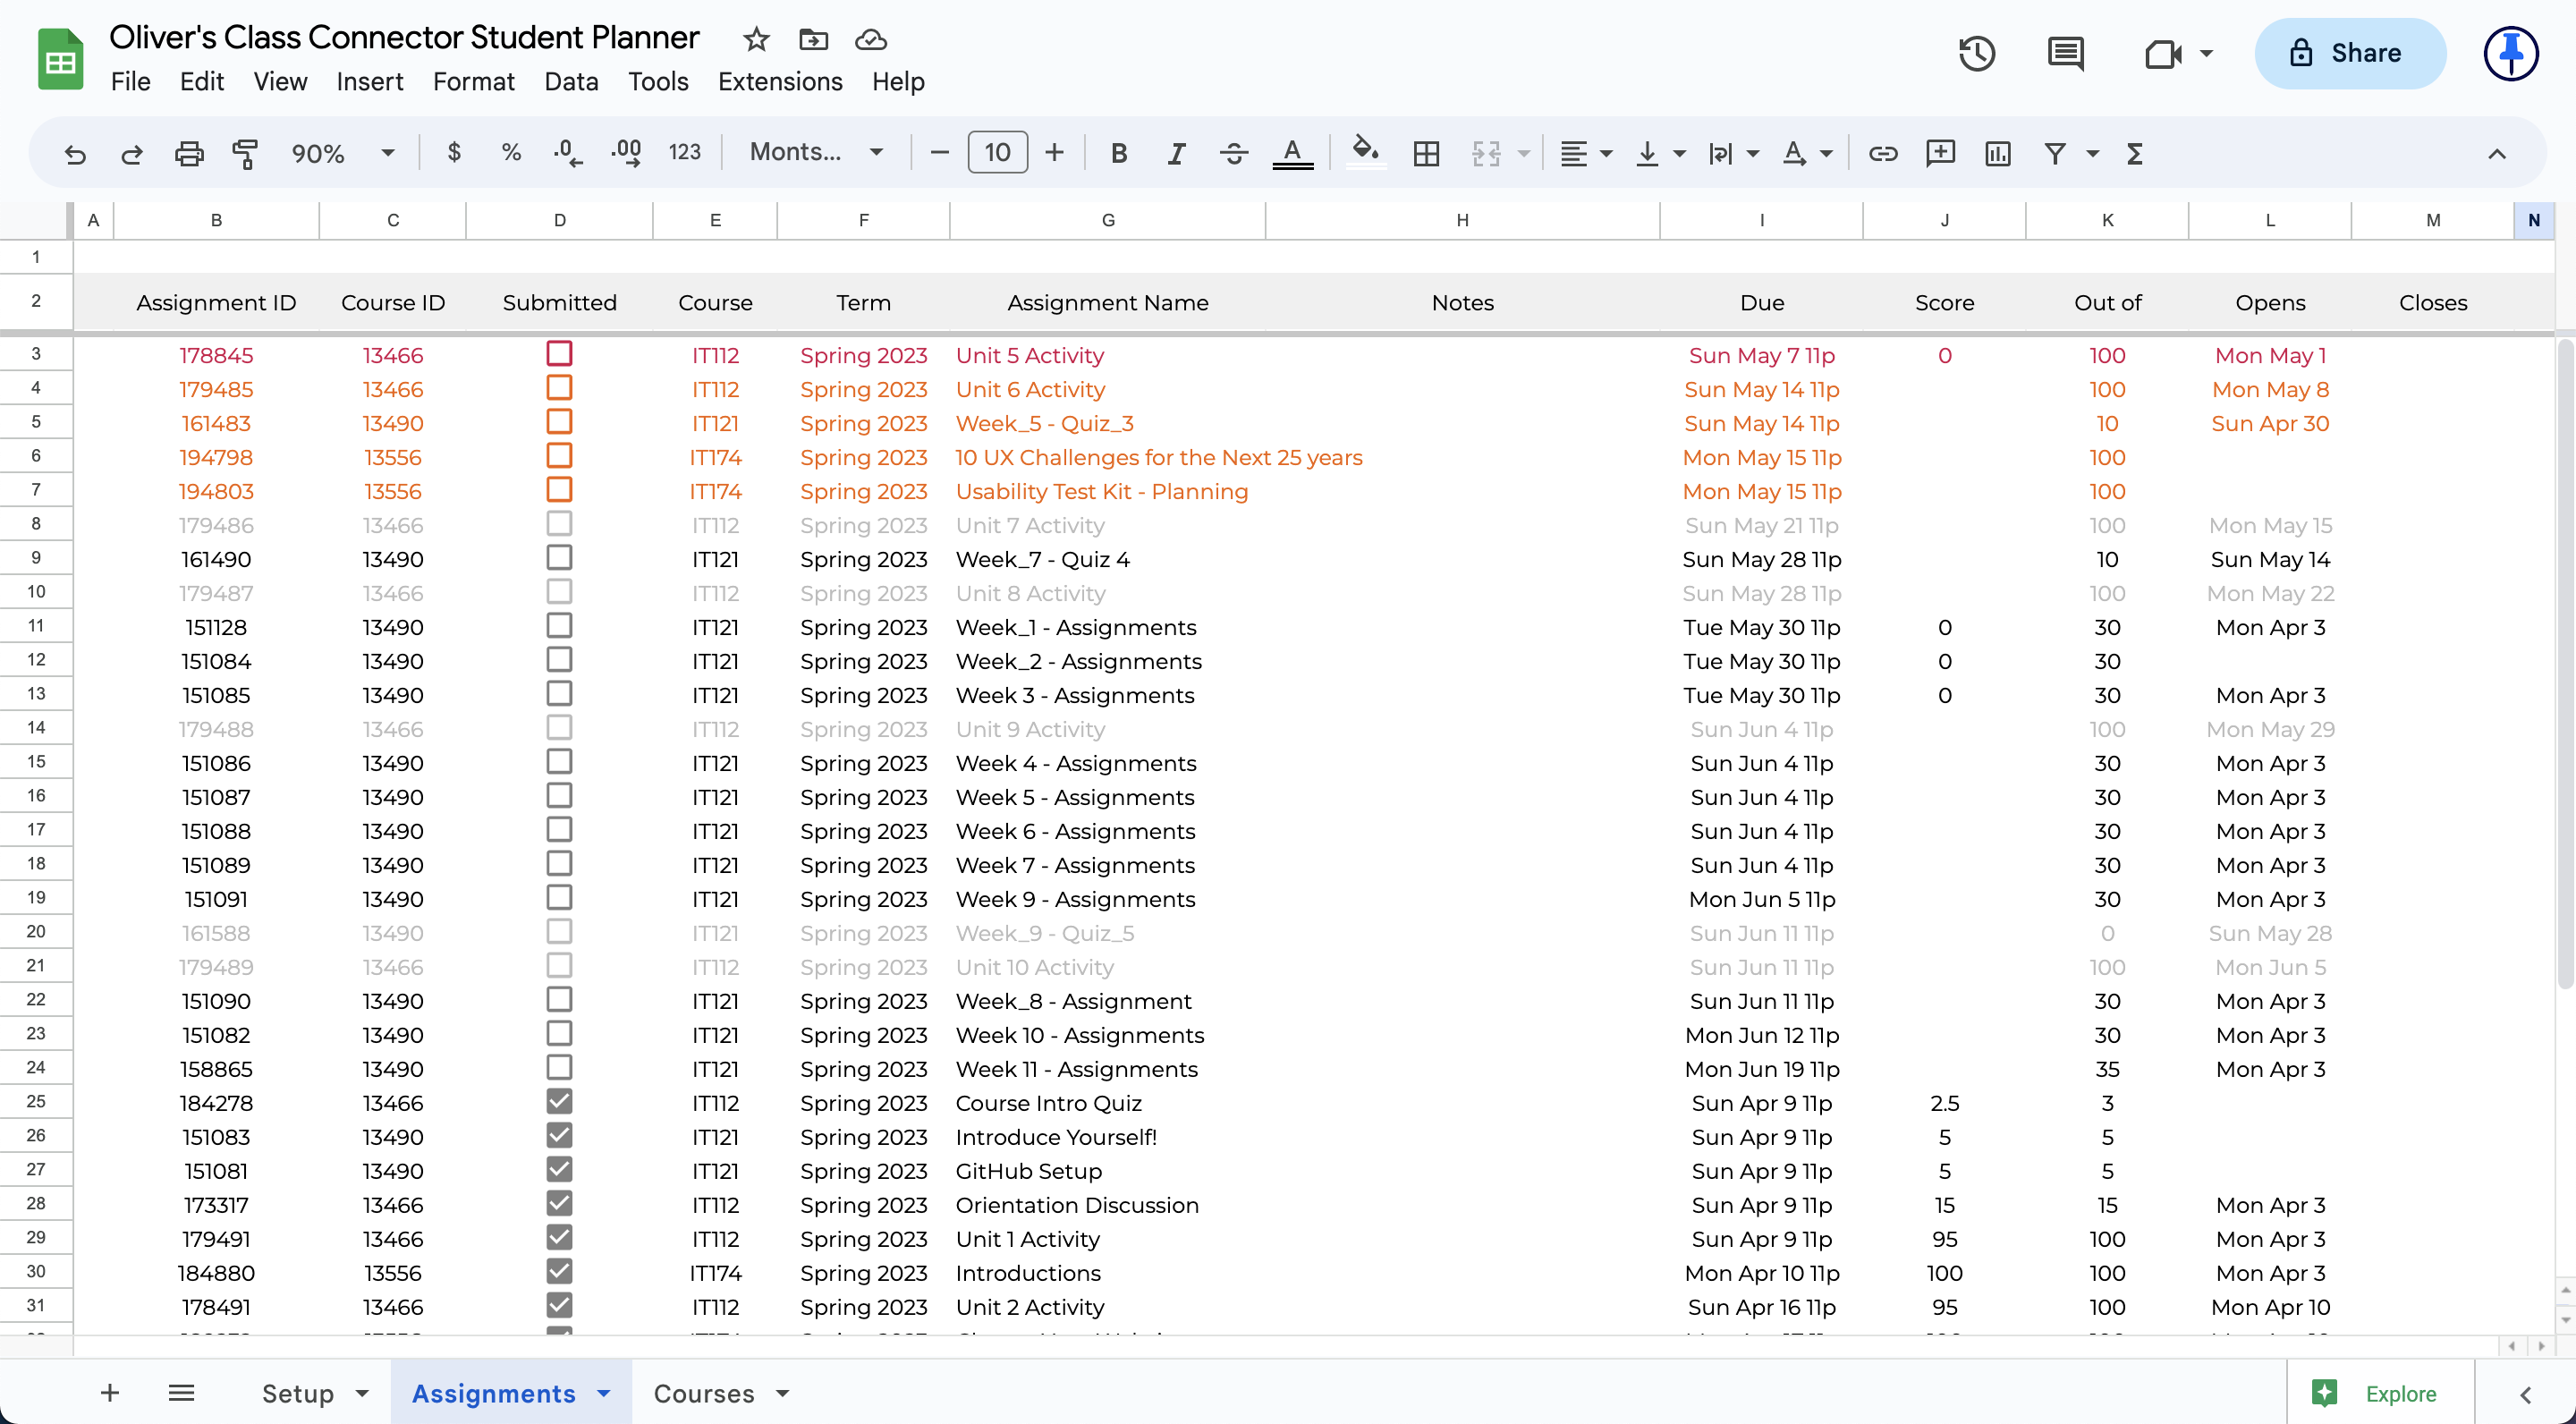Click the Share button
The image size is (2576, 1424).
coord(2350,53)
